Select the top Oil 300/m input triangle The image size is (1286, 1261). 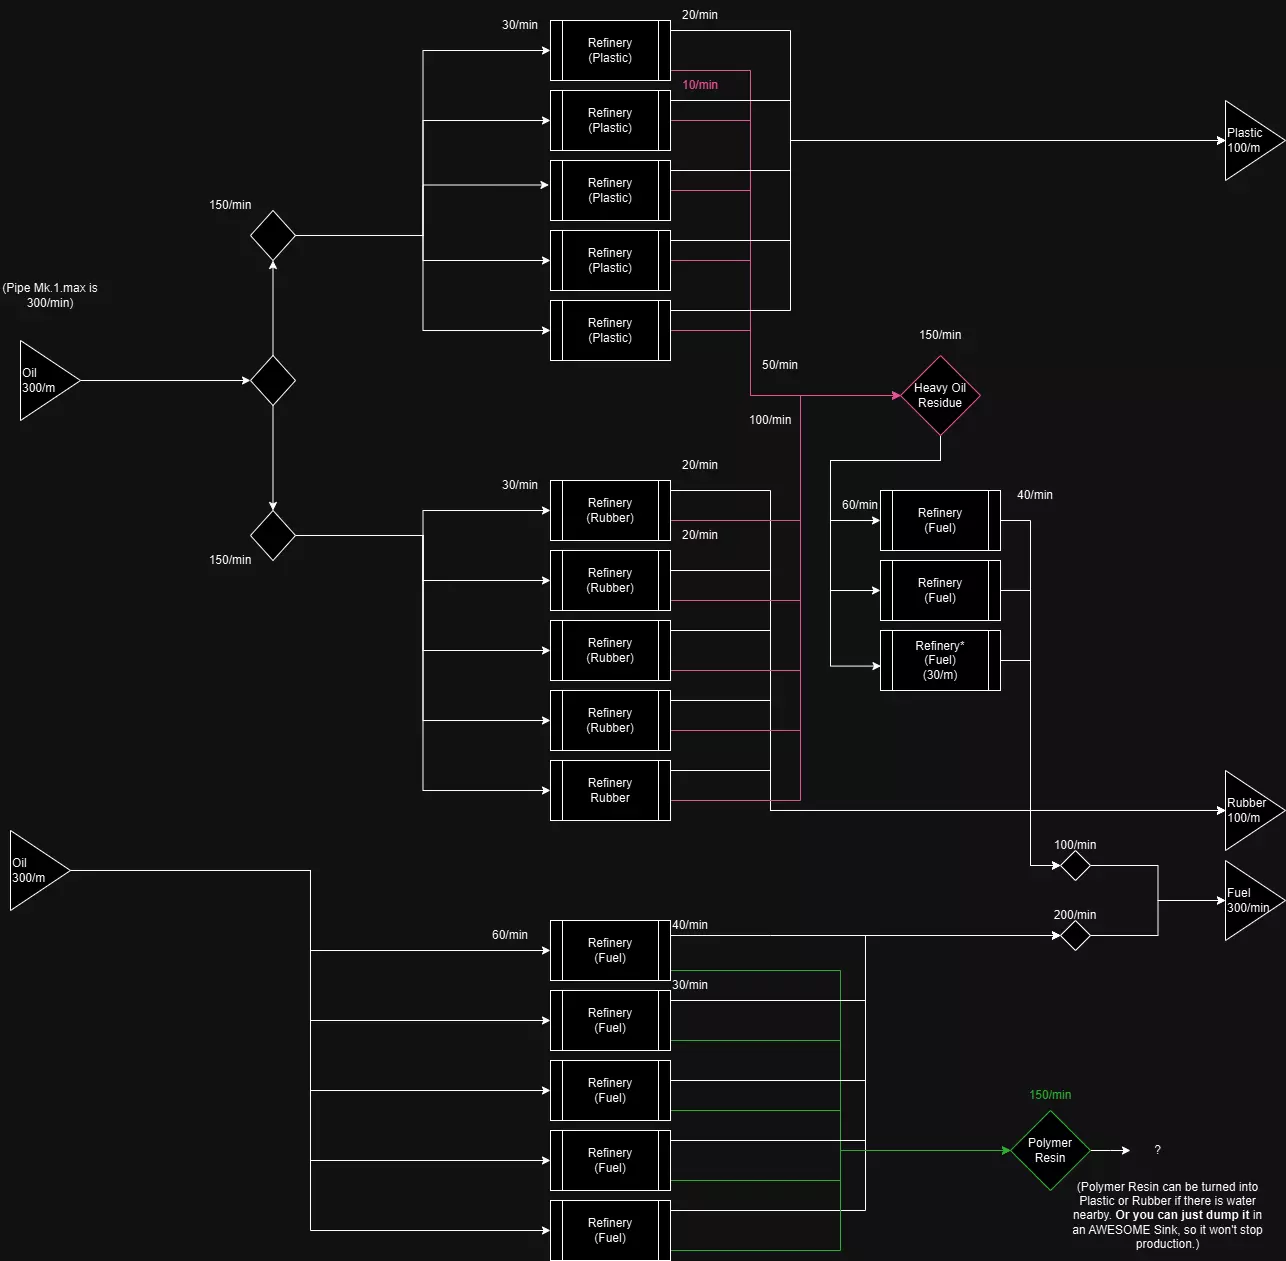(50, 380)
